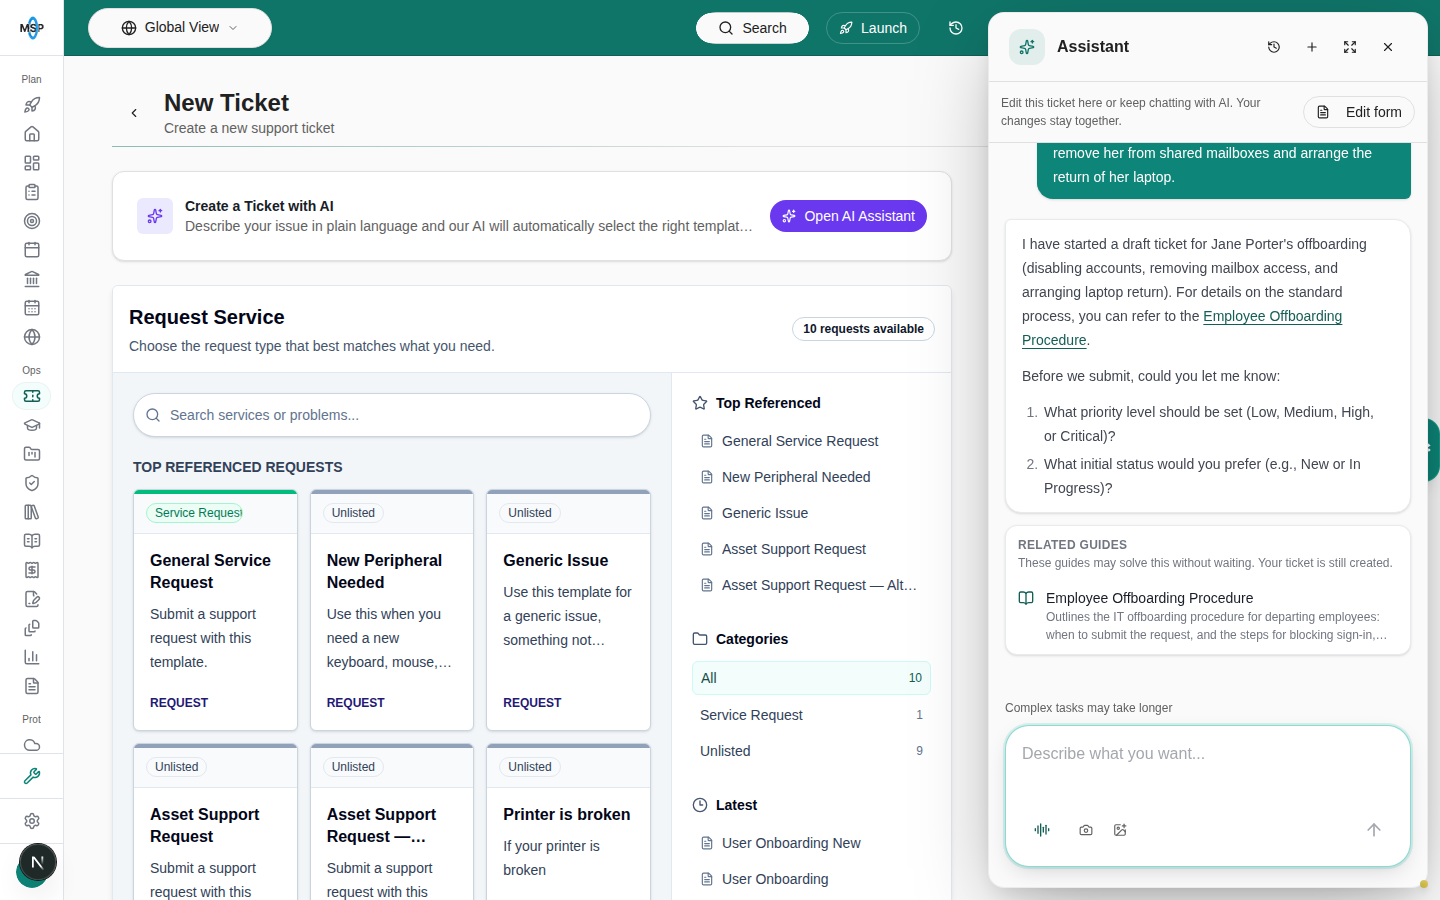Open New Peripheral Needed in Top Referenced list
Screen dimensions: 1440x900
[x=796, y=477]
